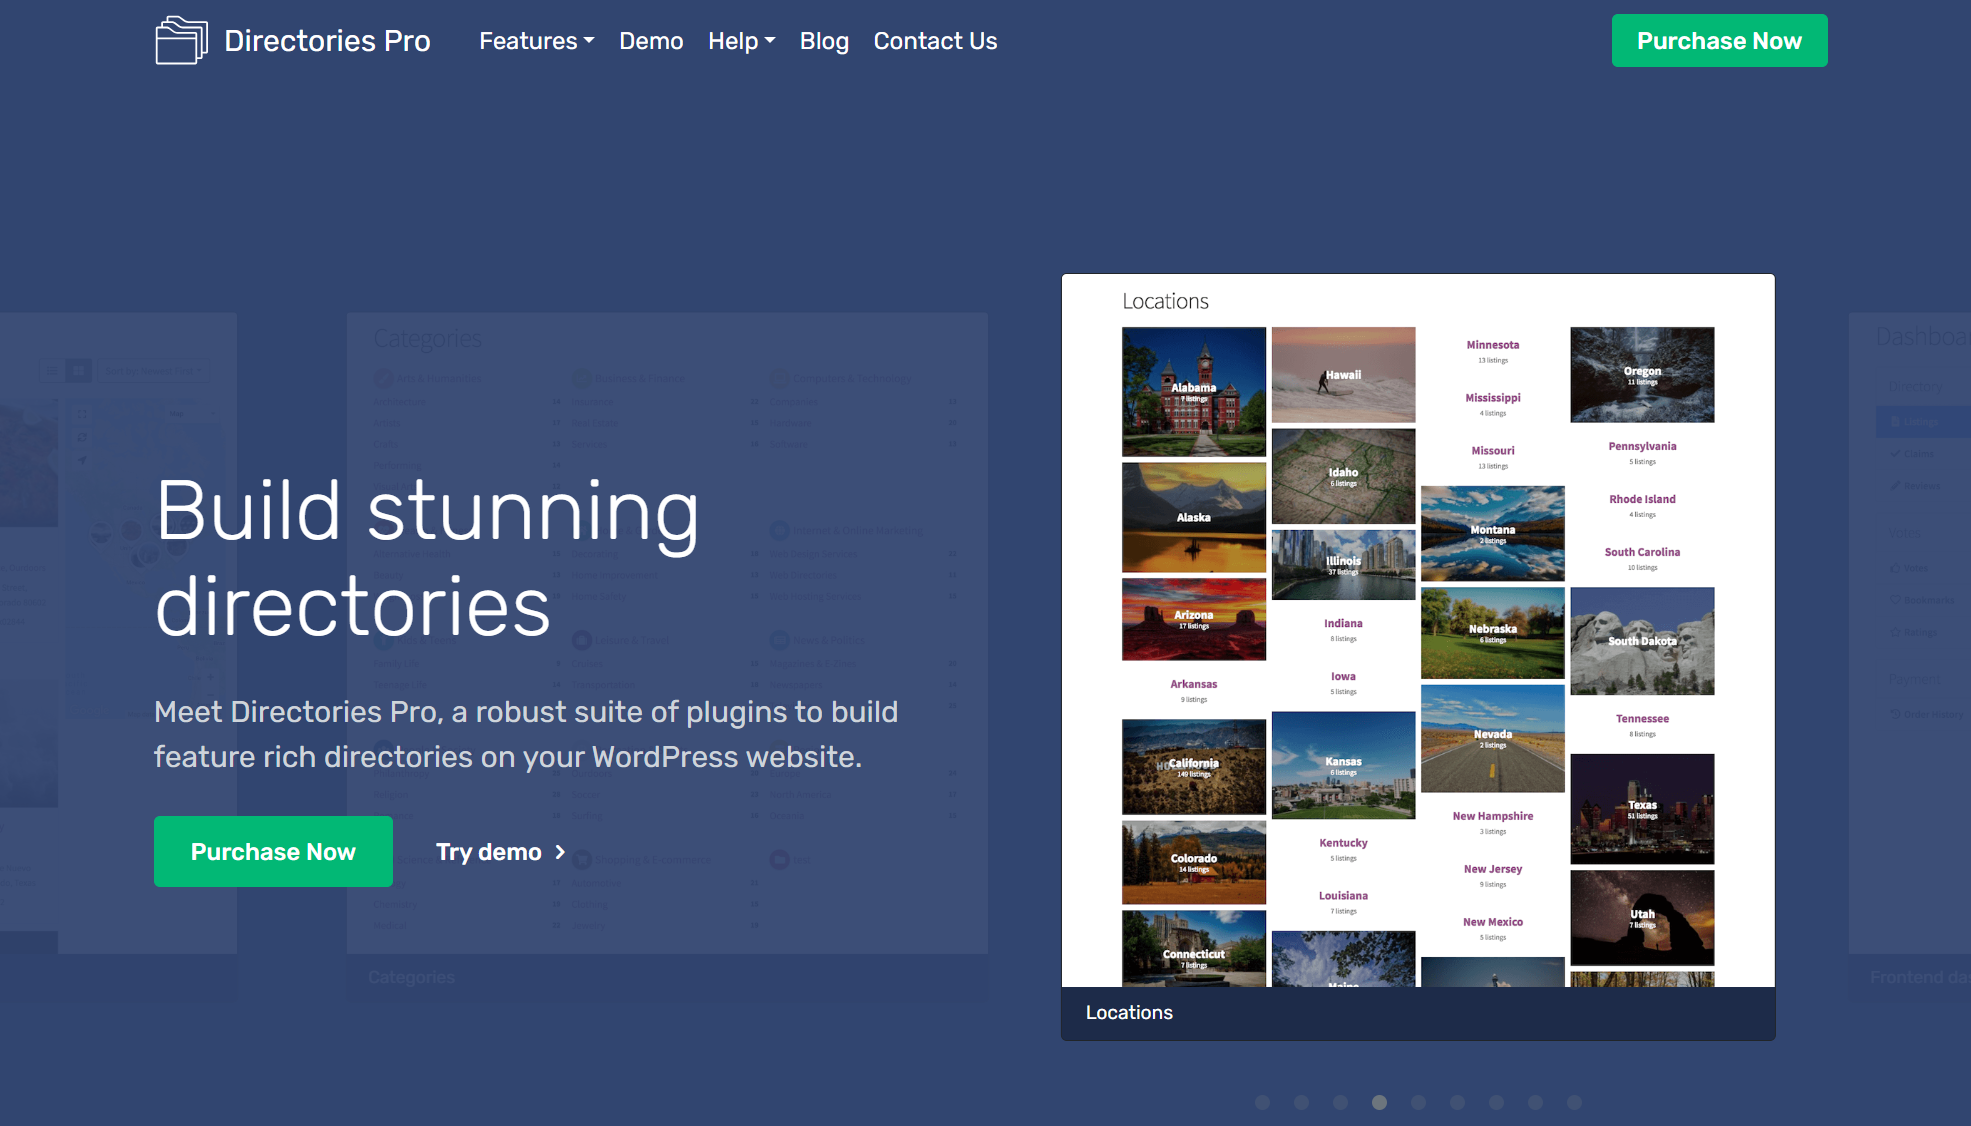Select the sixth carousel indicator dot
1971x1126 pixels.
tap(1458, 1102)
